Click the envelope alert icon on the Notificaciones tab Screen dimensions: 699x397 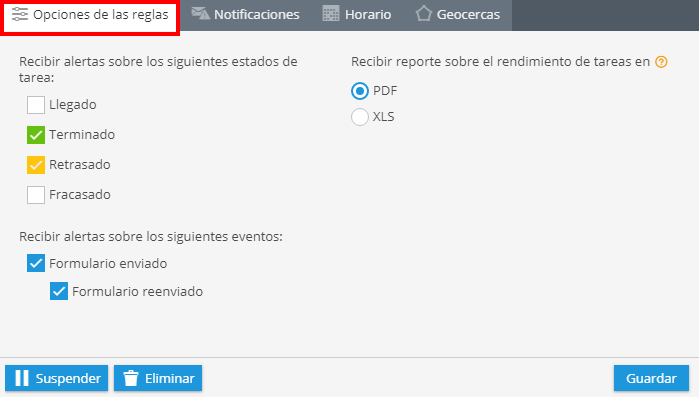tap(200, 13)
